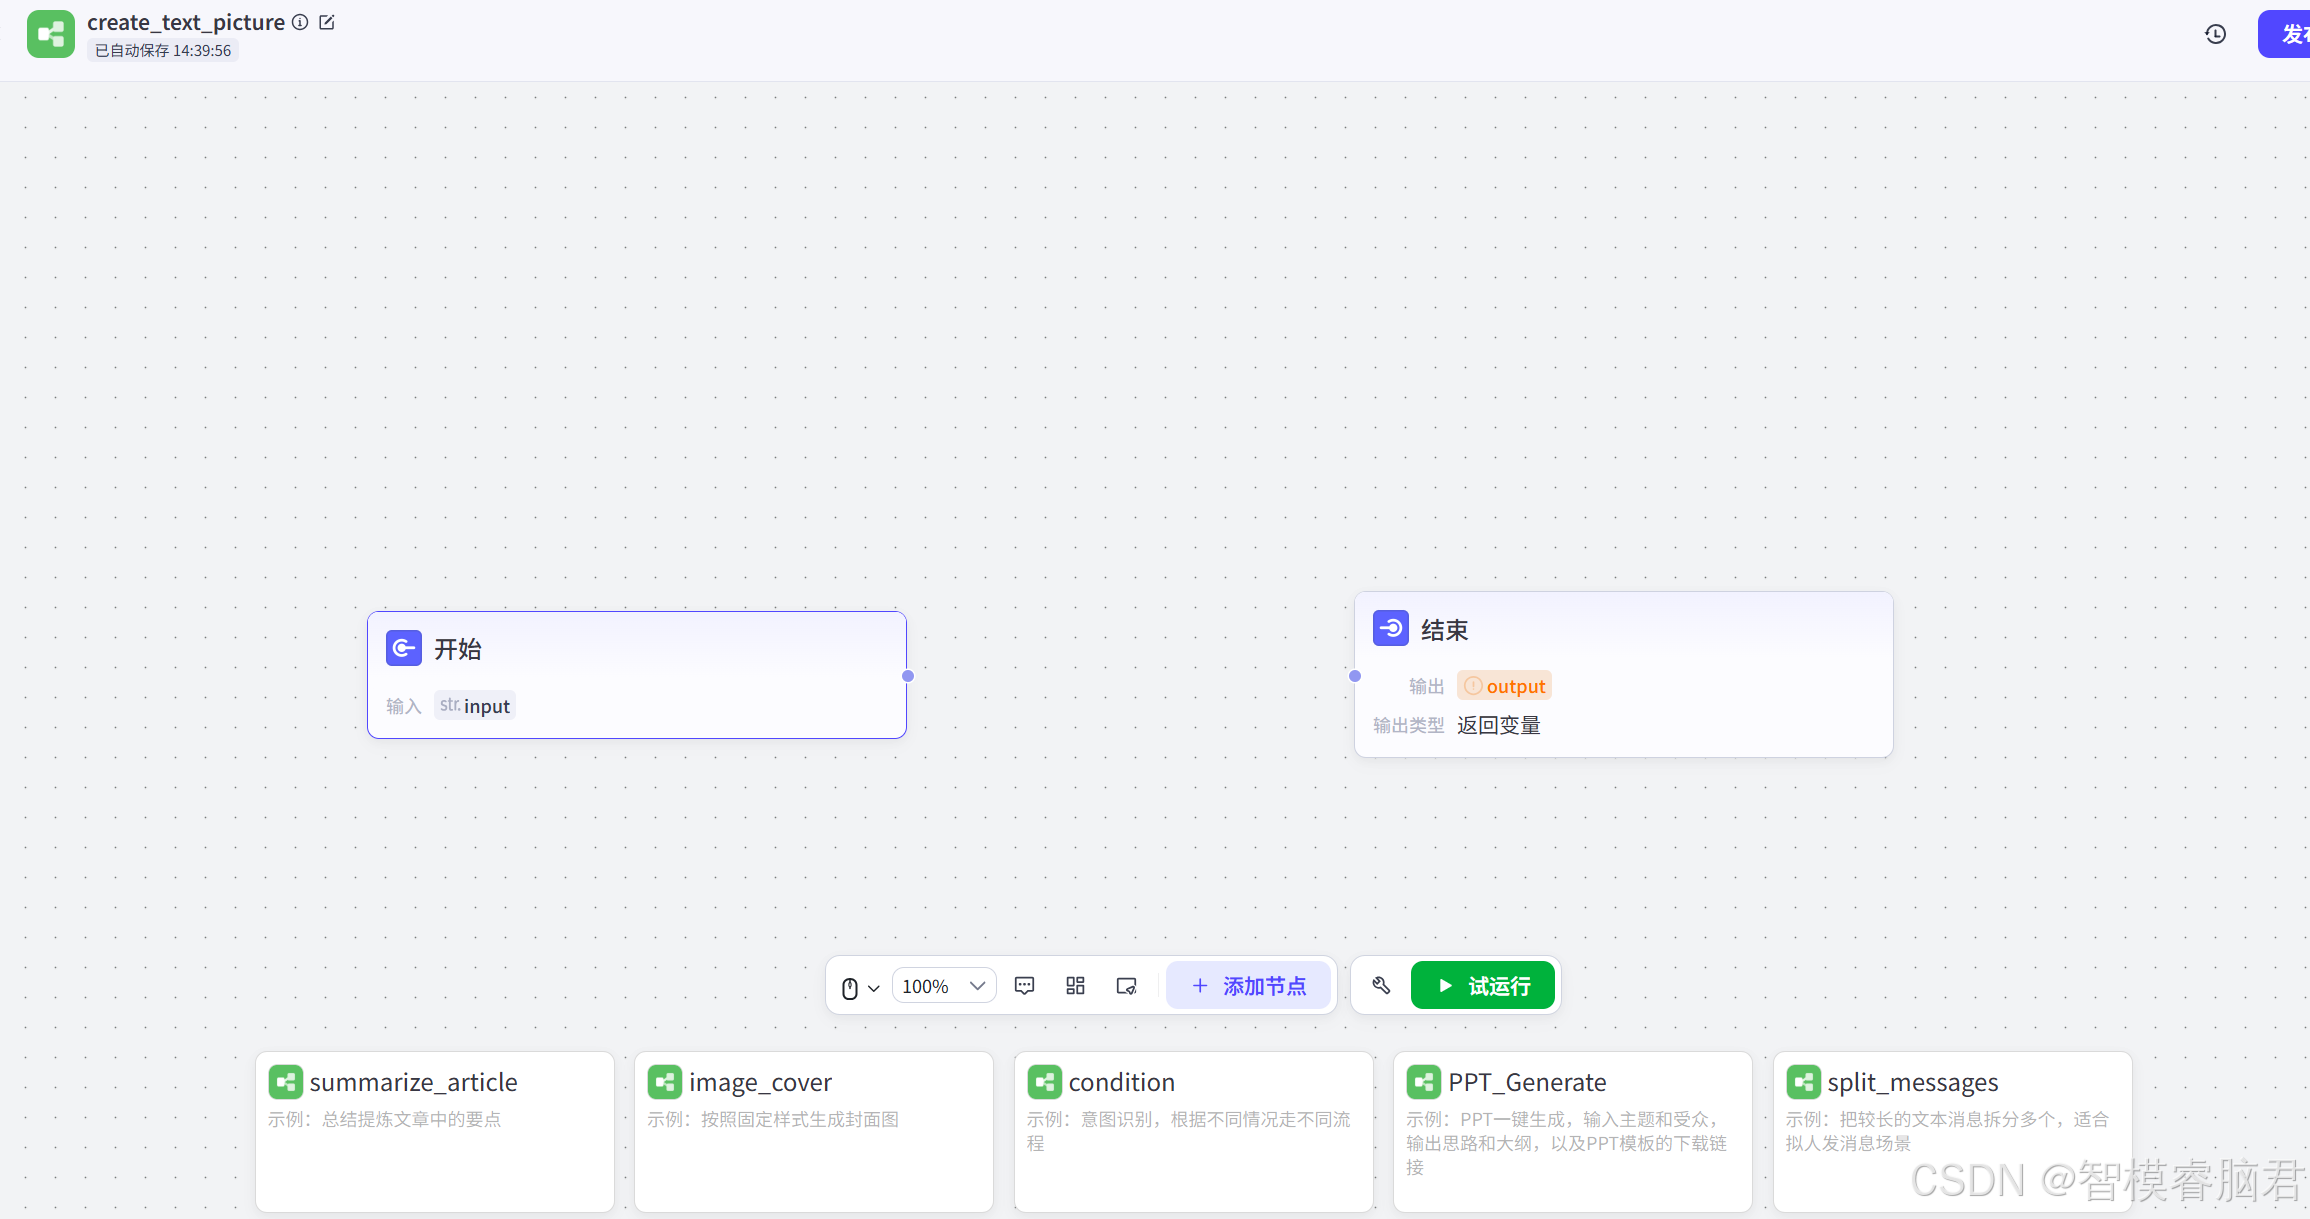Click the green workflow logo icon at top left
2310x1219 pixels.
(x=51, y=35)
